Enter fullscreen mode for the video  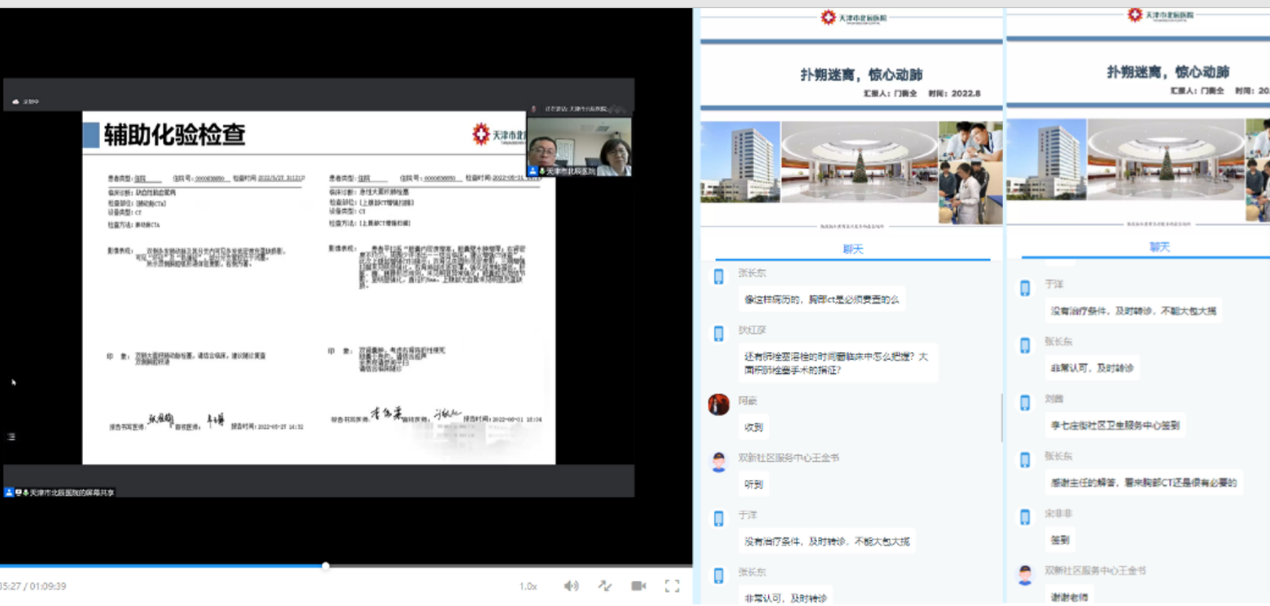(672, 586)
